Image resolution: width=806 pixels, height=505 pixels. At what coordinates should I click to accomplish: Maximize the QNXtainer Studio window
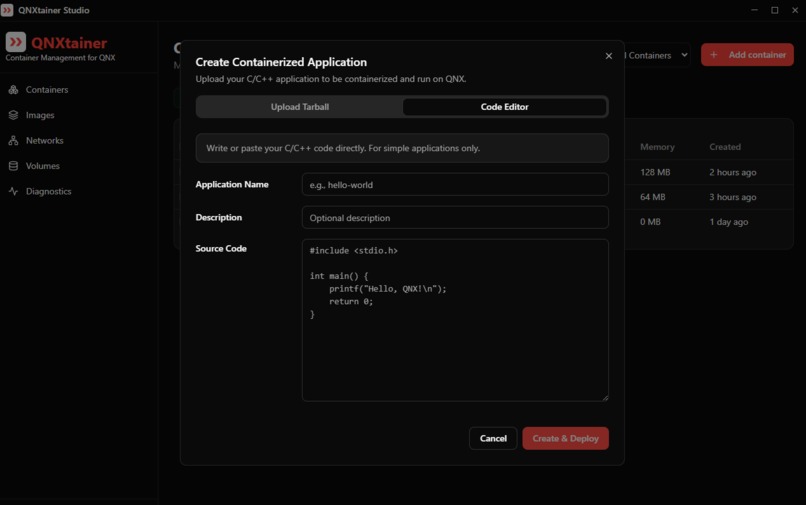click(775, 10)
